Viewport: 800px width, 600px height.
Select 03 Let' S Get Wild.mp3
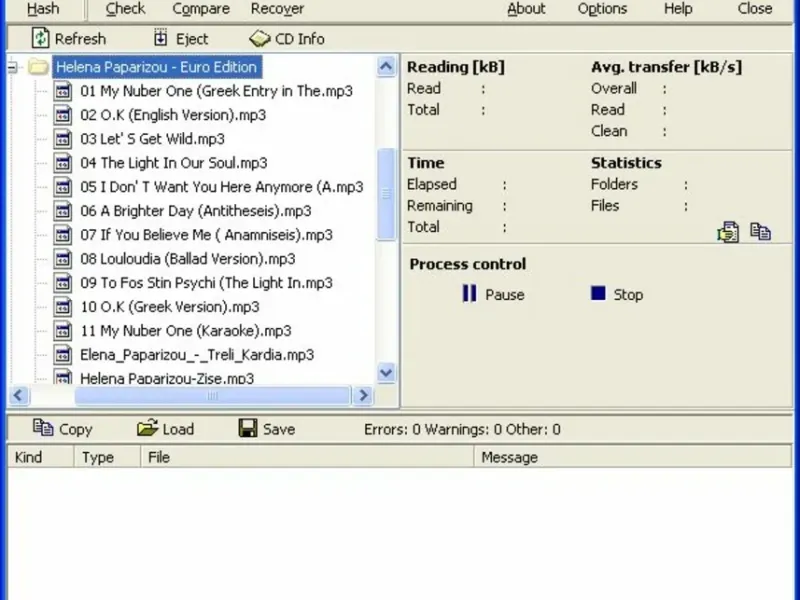152,139
